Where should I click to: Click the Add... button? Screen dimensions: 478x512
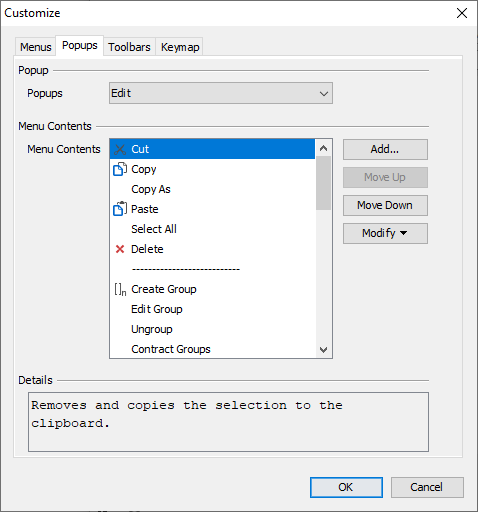[385, 149]
